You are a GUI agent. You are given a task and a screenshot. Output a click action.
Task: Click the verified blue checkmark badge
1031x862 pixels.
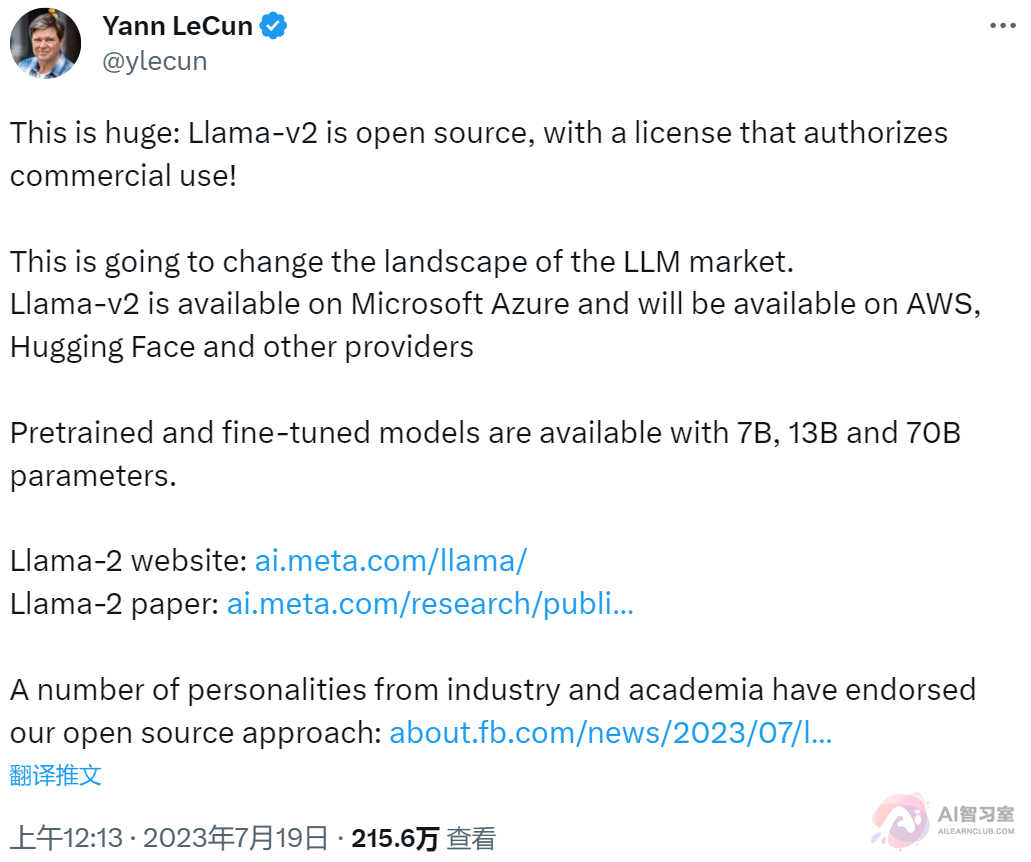tap(274, 25)
